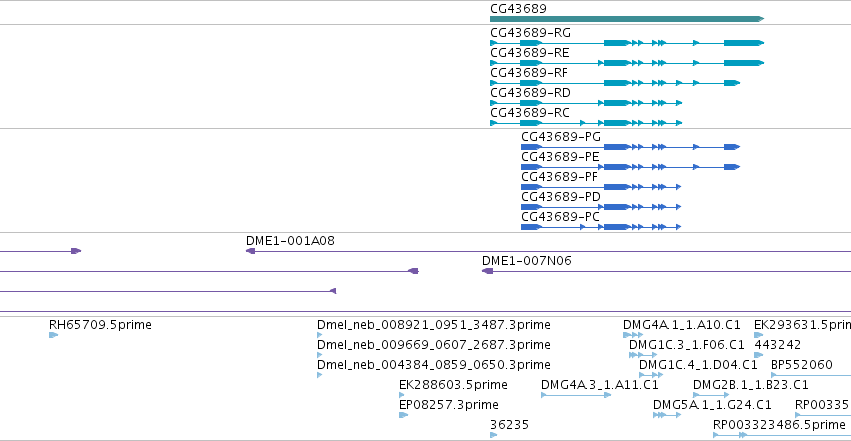The image size is (851, 441).
Task: Select transcript CG43689-RE label
Action: point(530,53)
